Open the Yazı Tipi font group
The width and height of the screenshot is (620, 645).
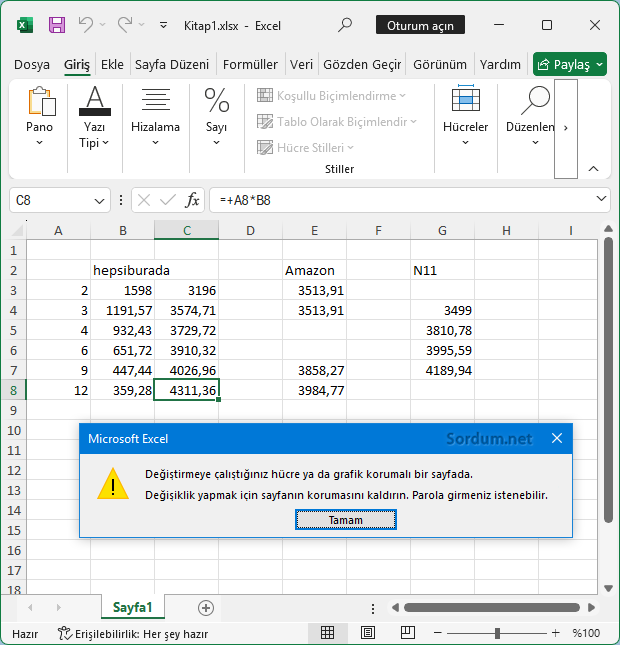pyautogui.click(x=95, y=116)
